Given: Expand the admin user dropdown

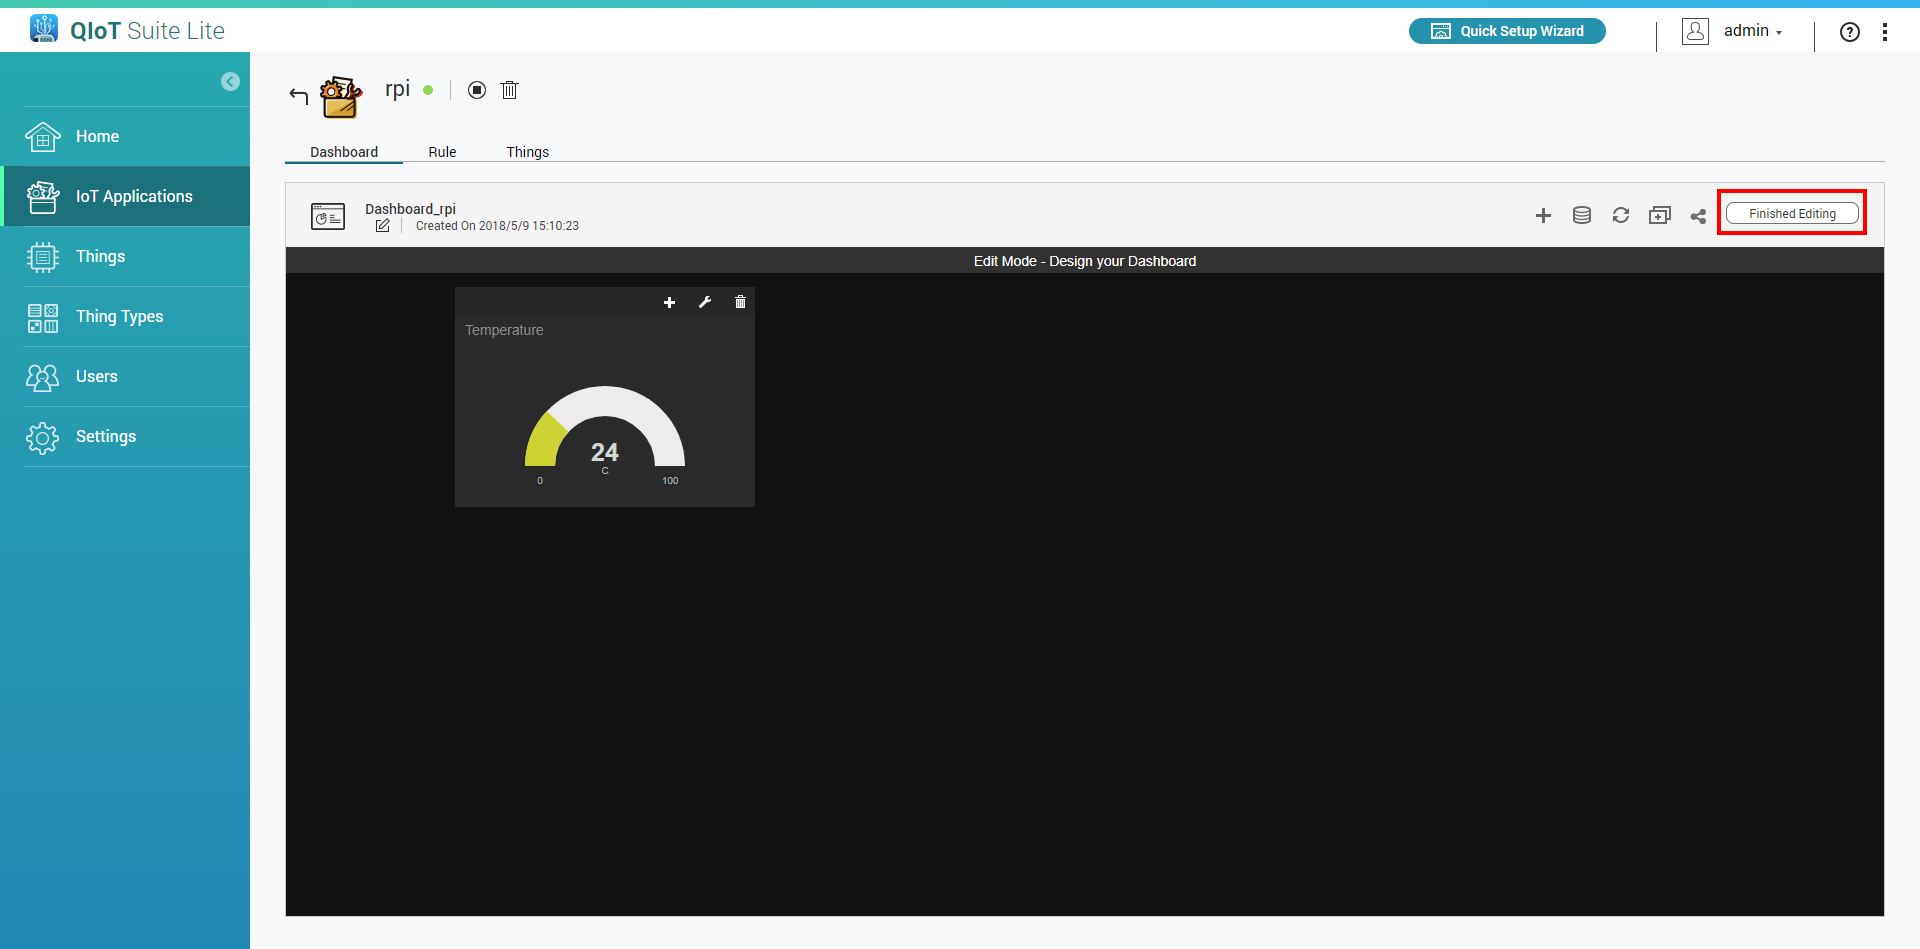Looking at the screenshot, I should pos(1752,31).
